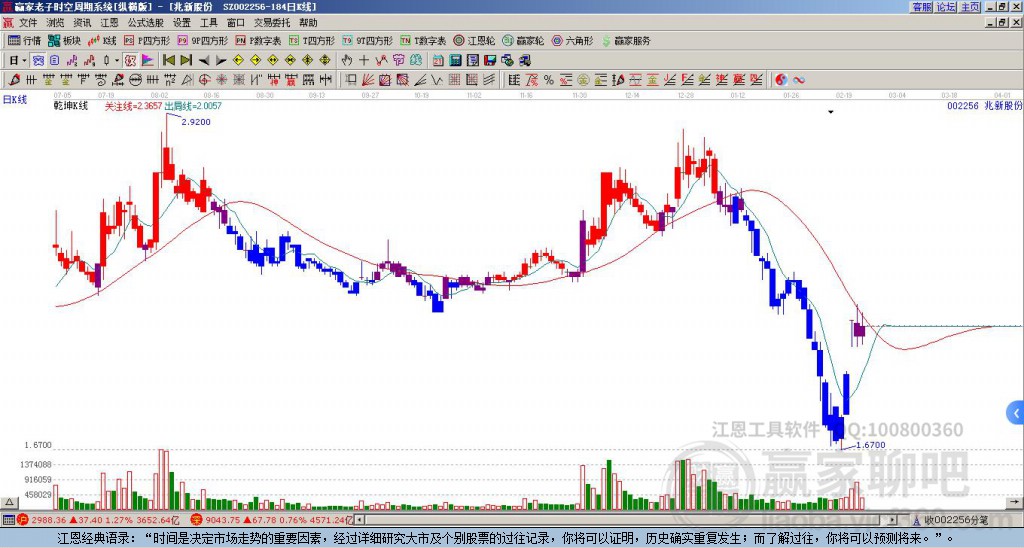This screenshot has height=548, width=1024.
Task: Click the 002256 兆新股份 stock label
Action: tap(985, 106)
